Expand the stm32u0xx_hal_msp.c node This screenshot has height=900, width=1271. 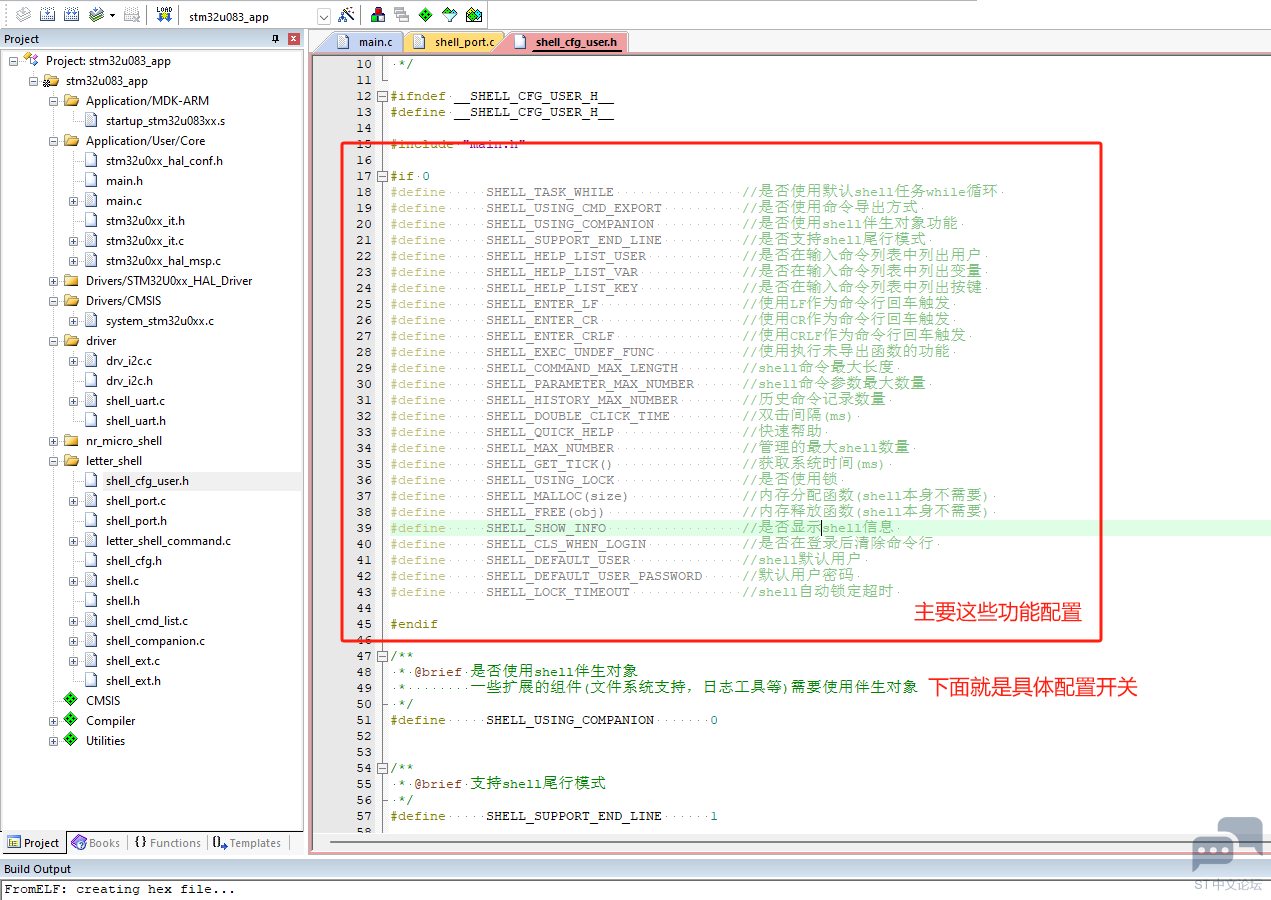click(x=73, y=261)
